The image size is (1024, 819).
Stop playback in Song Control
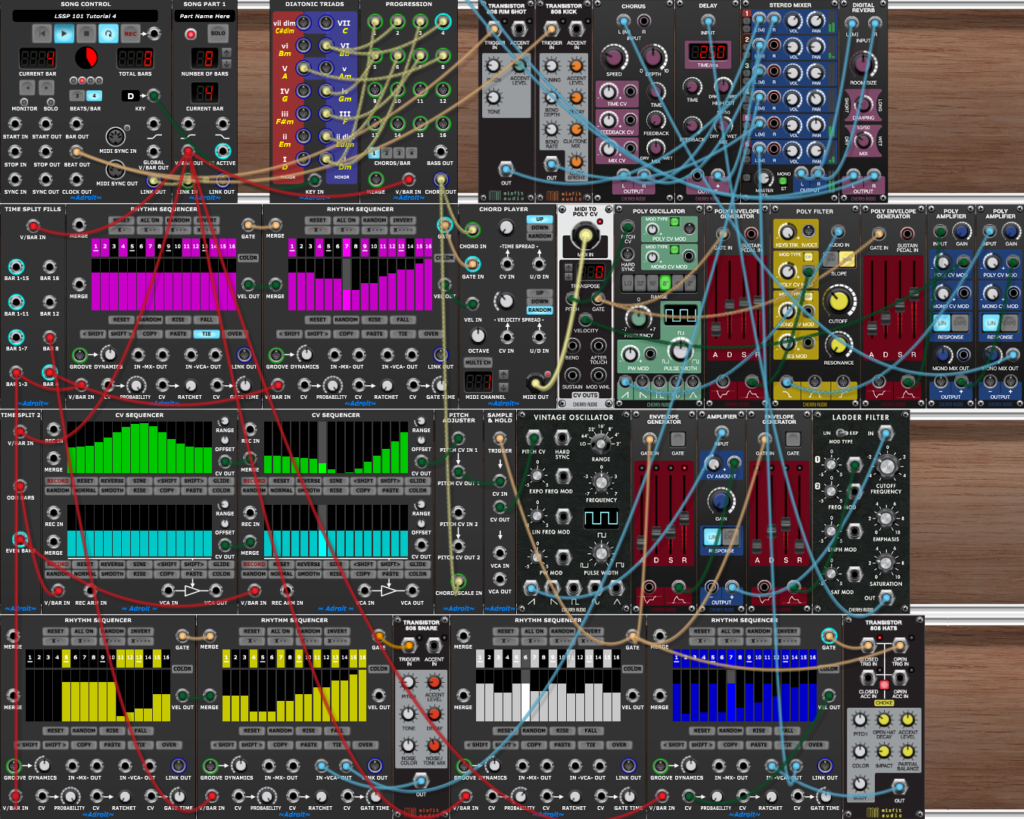[86, 33]
